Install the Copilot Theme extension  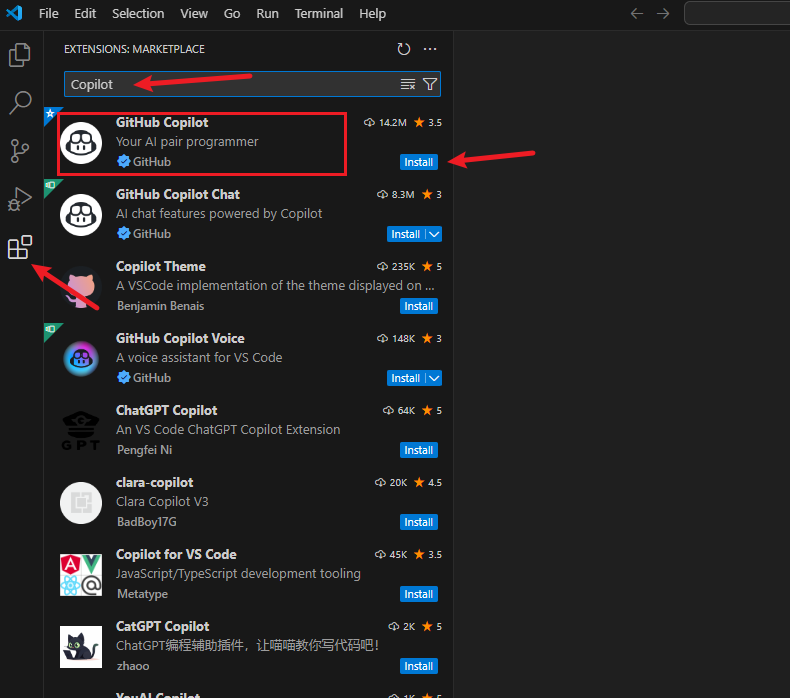coord(419,306)
